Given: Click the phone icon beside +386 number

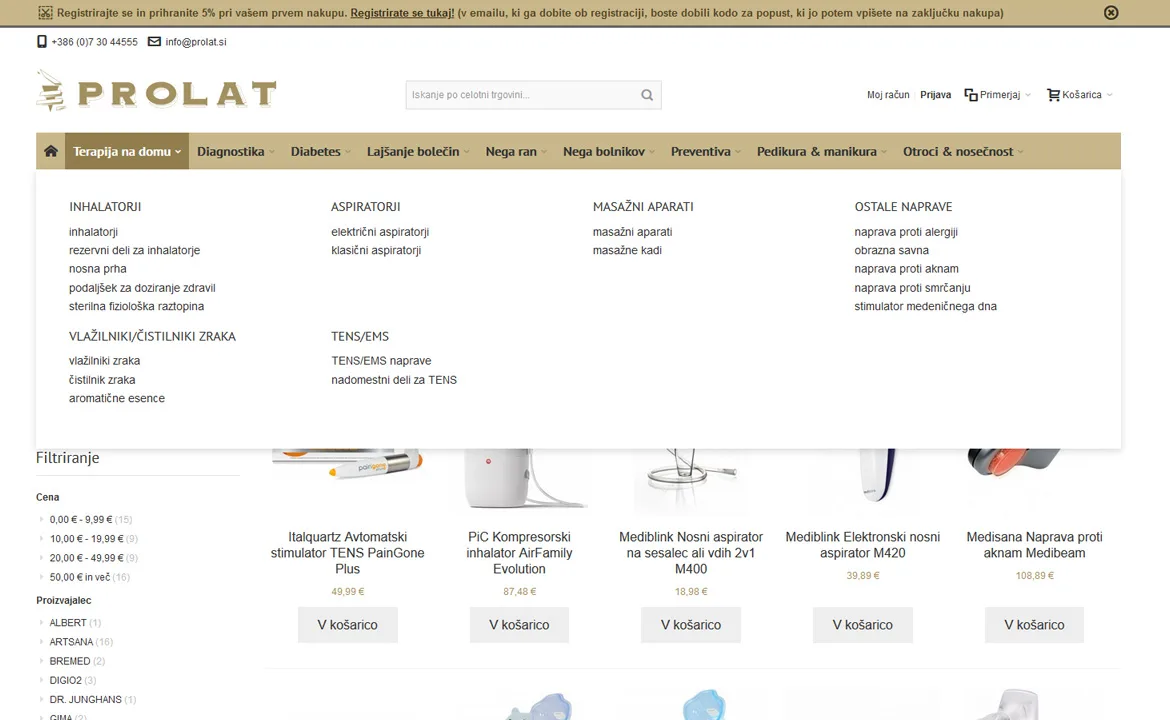Looking at the screenshot, I should point(42,42).
